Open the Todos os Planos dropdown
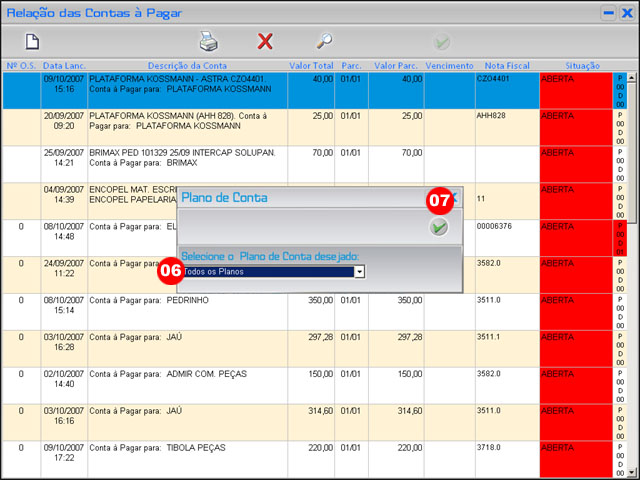 (359, 271)
